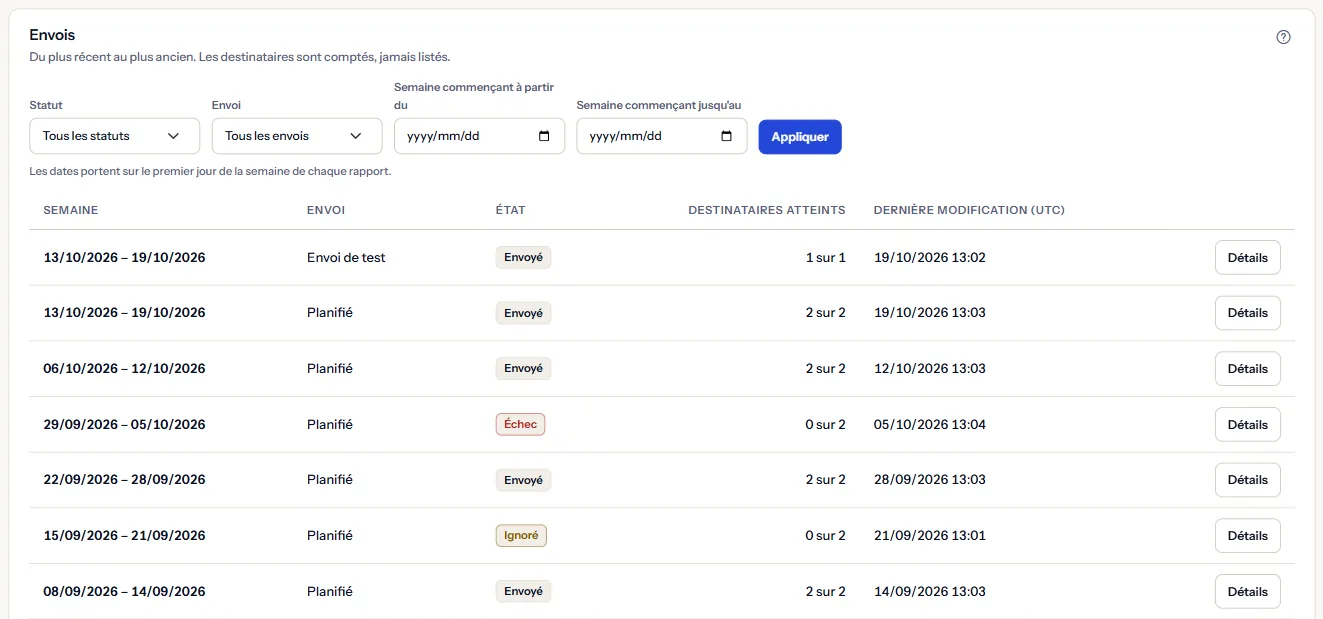This screenshot has height=619, width=1323.
Task: Click the timestamp '14/09/2026 13:03'
Action: tap(930, 591)
